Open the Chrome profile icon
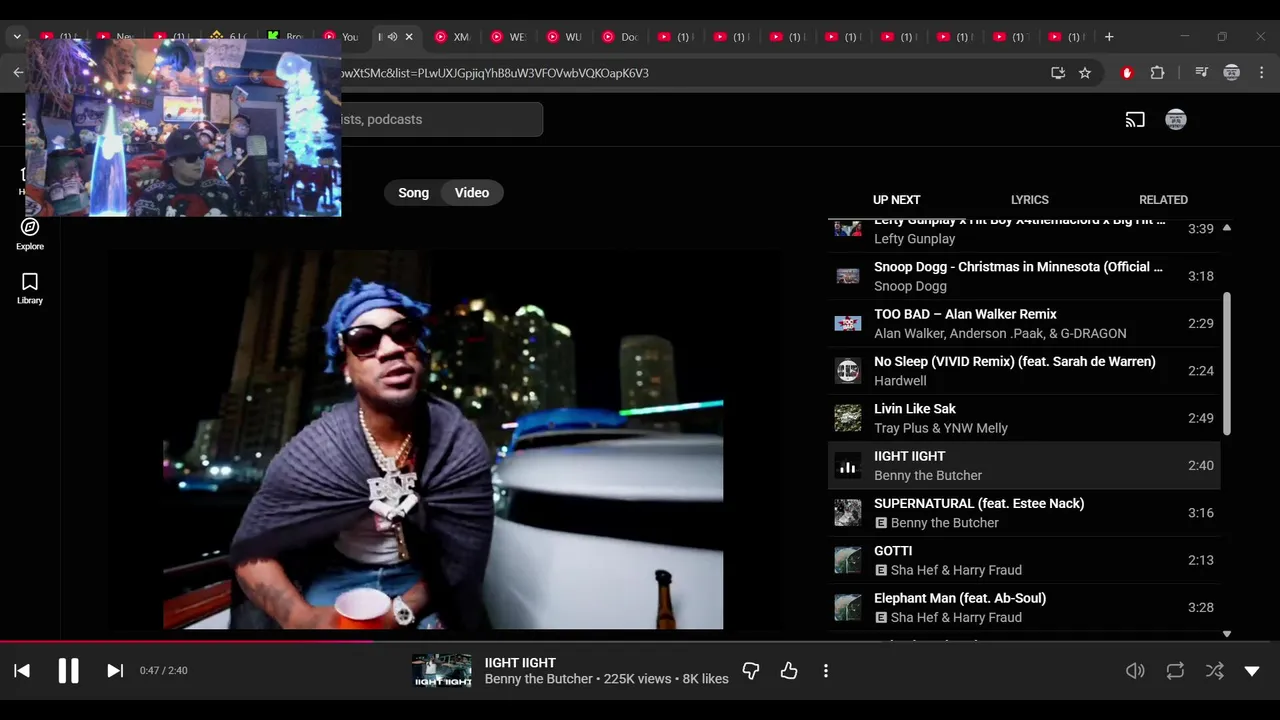This screenshot has width=1280, height=720. pos(1232,73)
